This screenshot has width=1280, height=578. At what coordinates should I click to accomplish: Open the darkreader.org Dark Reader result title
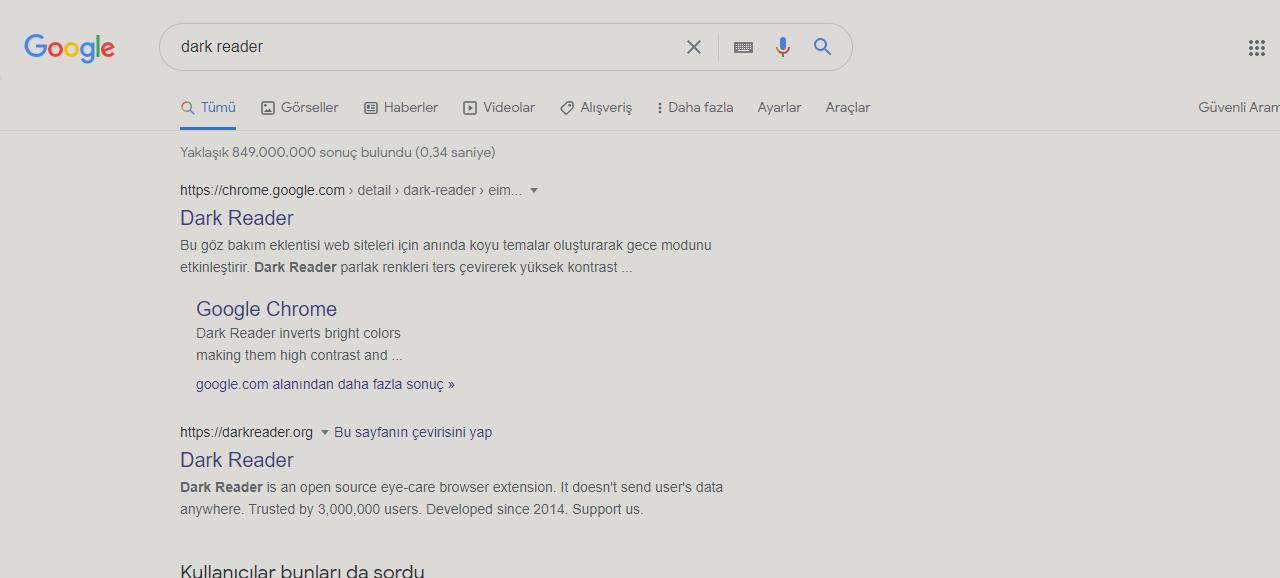(x=237, y=460)
